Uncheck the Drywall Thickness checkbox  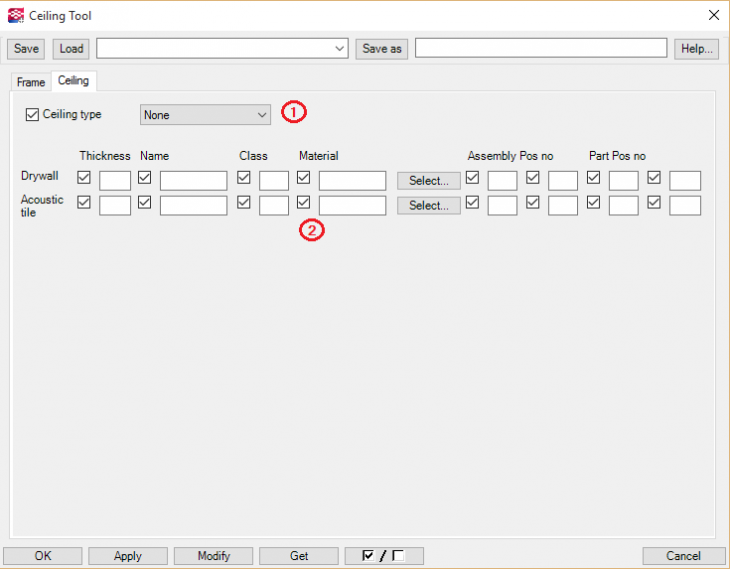[x=84, y=178]
